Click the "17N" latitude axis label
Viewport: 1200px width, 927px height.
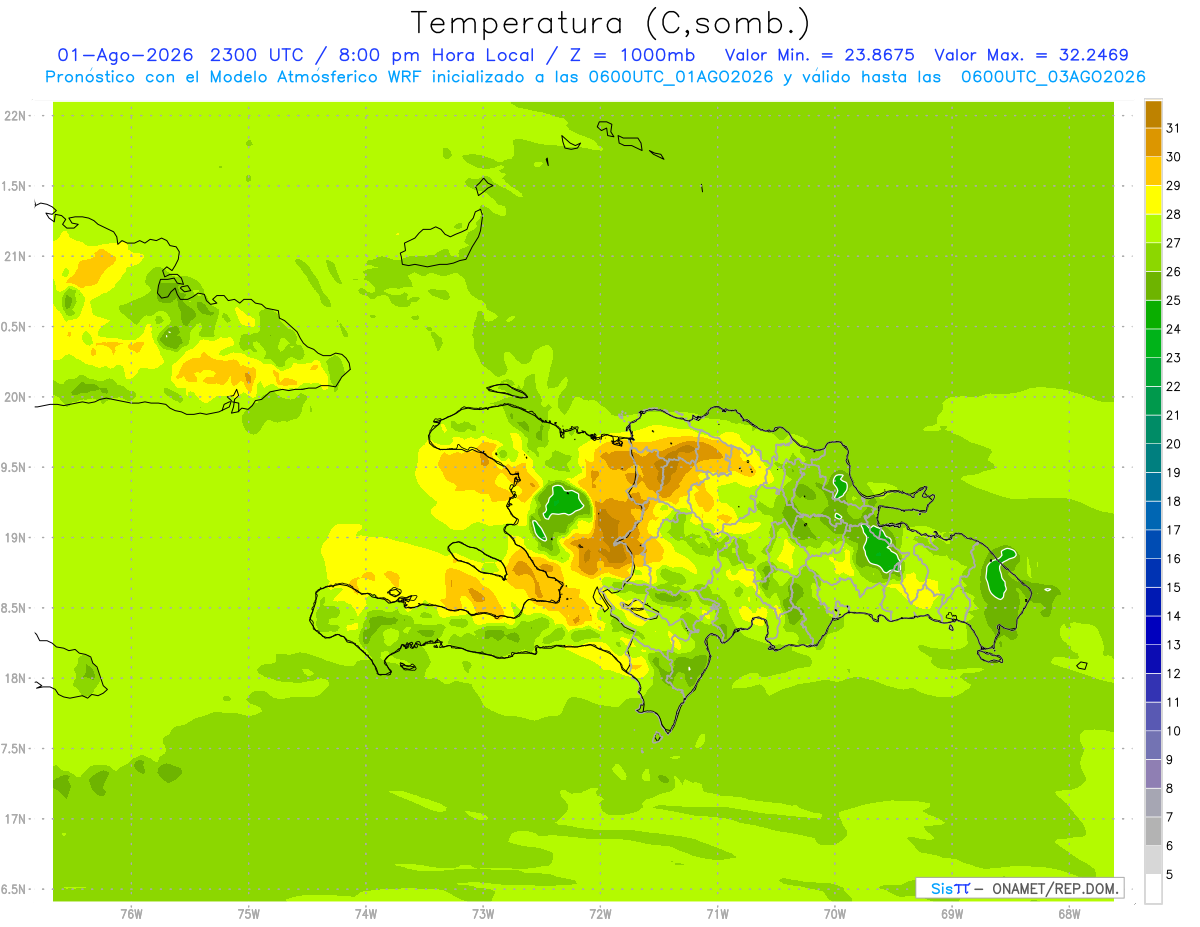coord(16,819)
